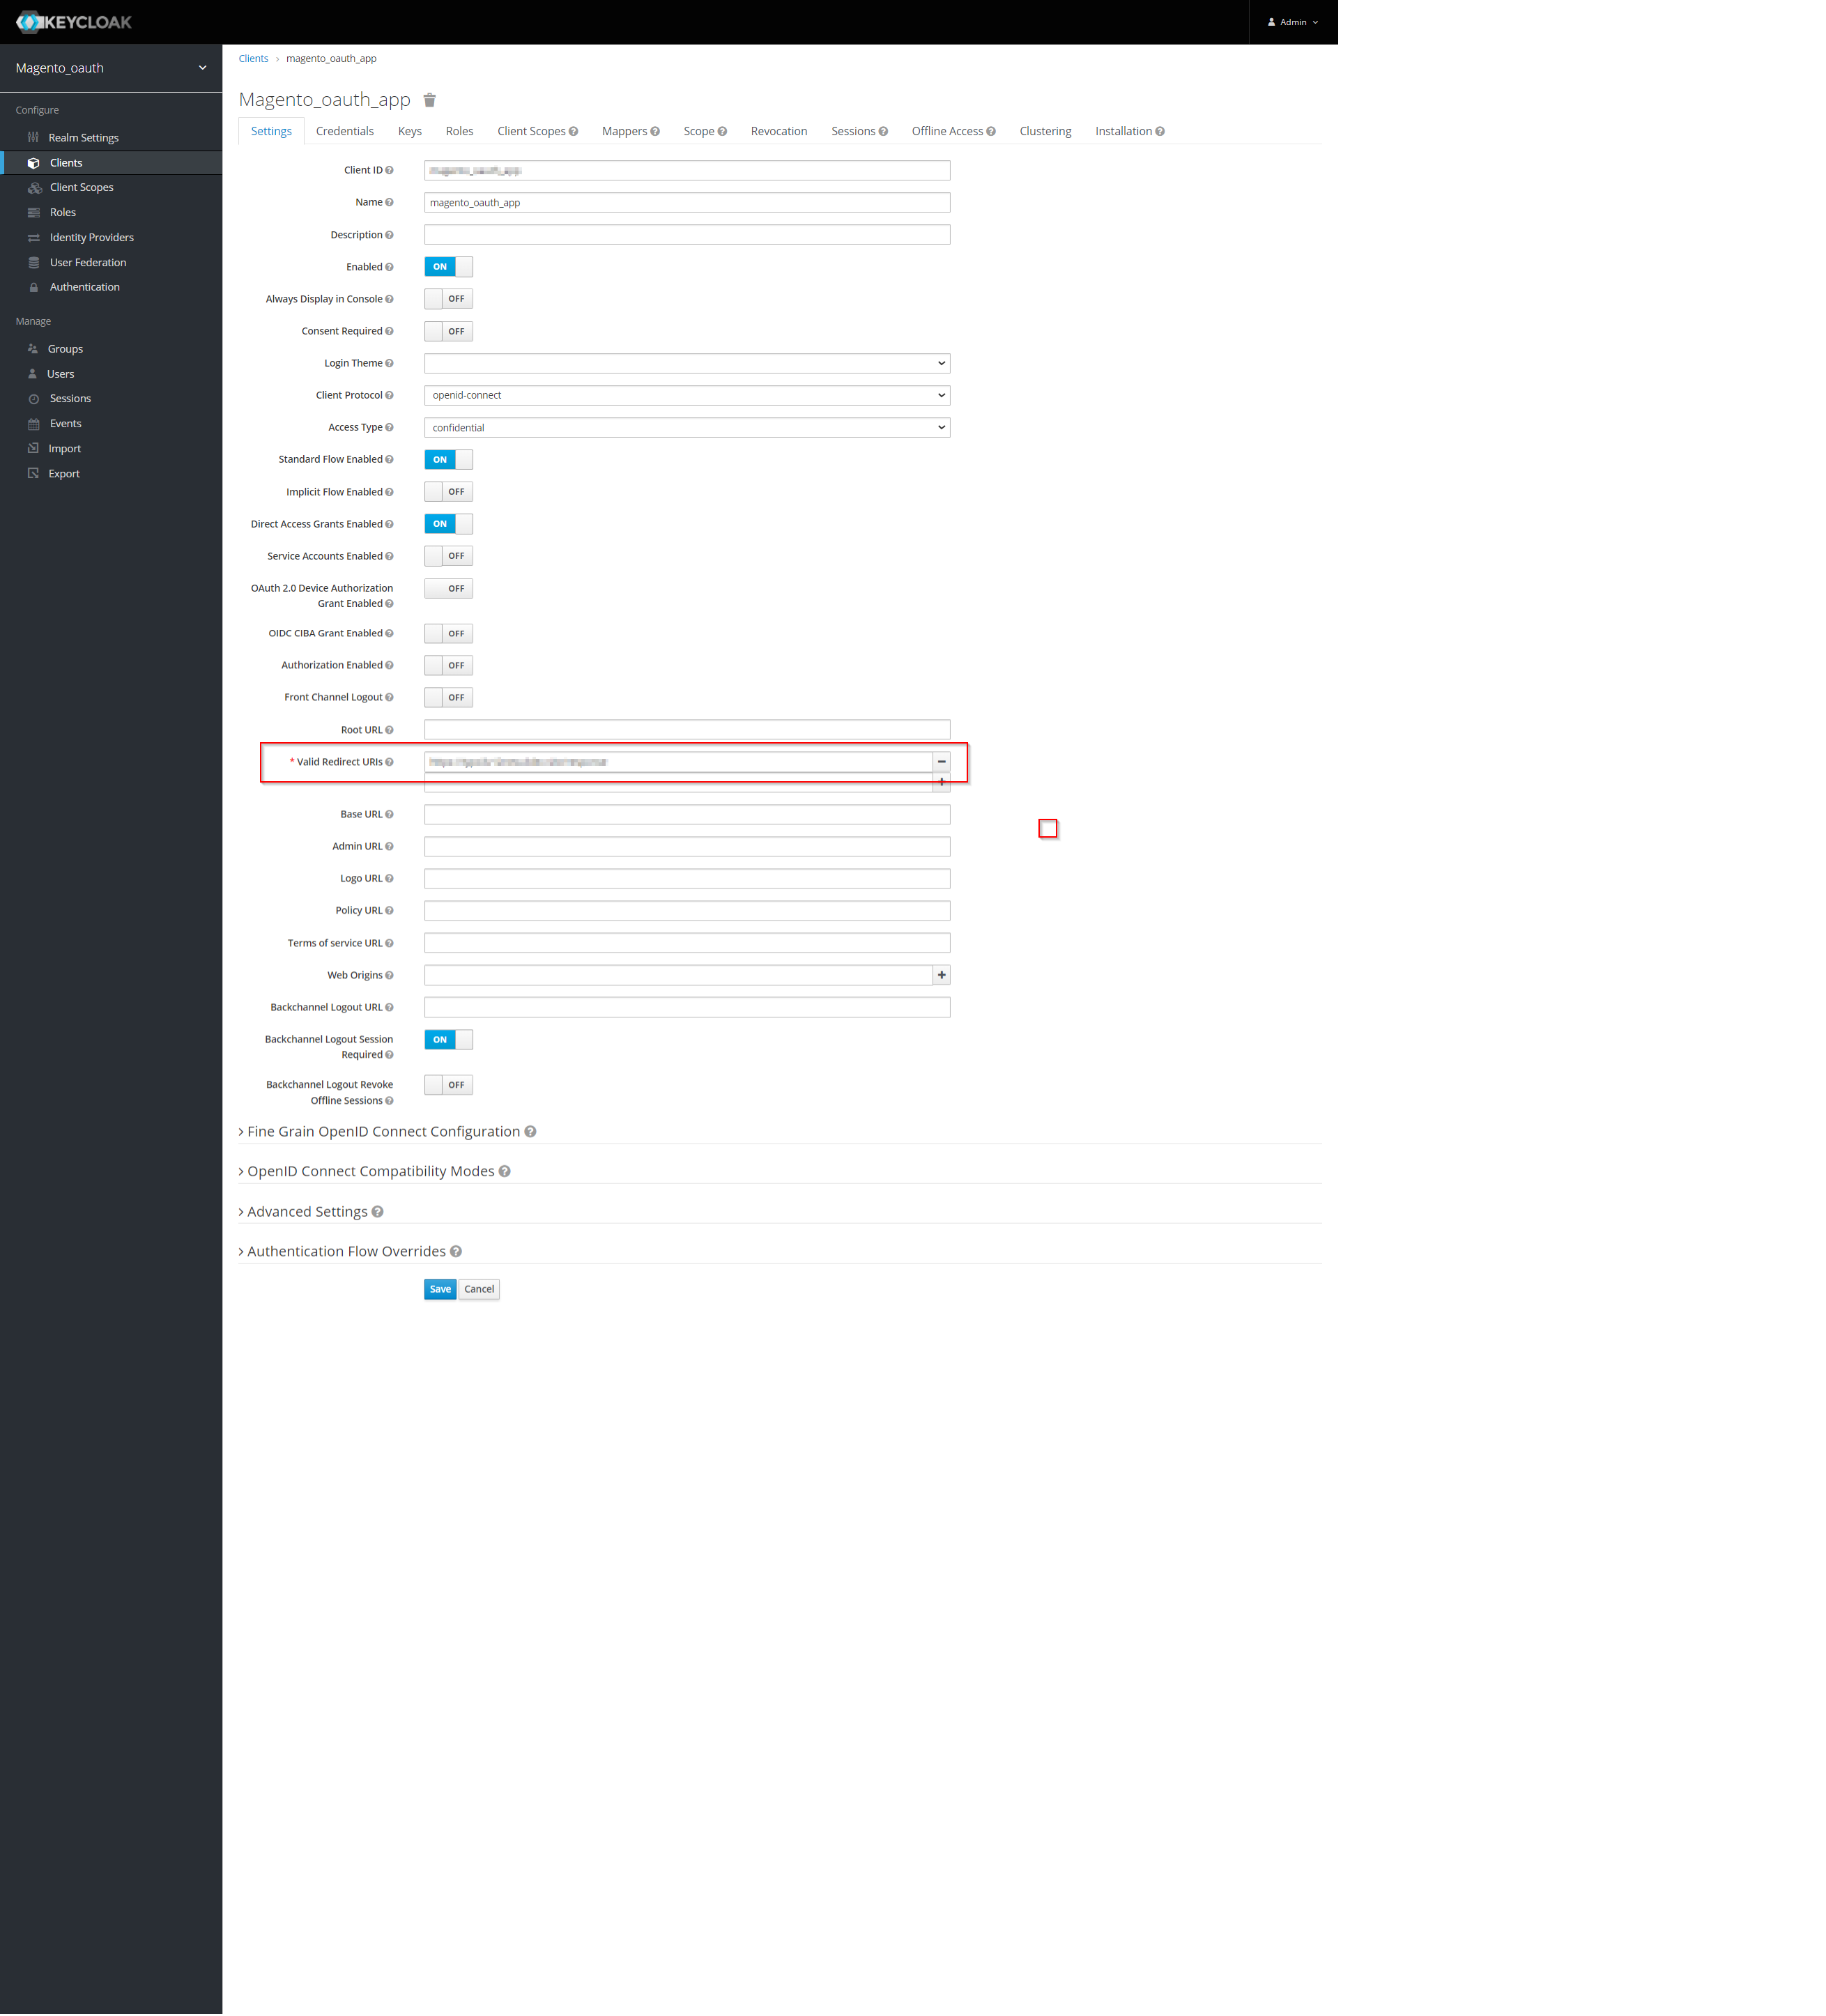Expand the Advanced Settings section
The width and height of the screenshot is (1826, 2016).
click(307, 1212)
